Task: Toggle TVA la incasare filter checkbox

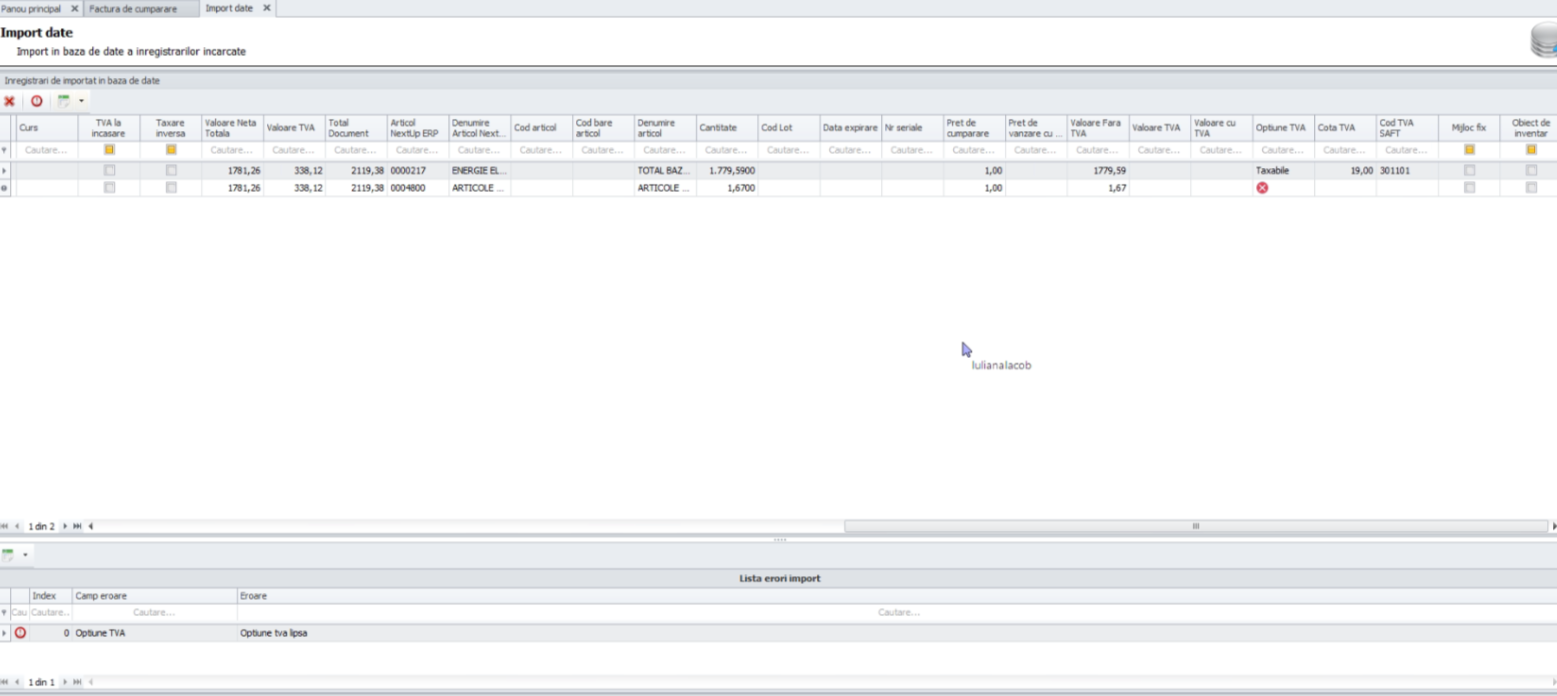Action: pos(109,150)
